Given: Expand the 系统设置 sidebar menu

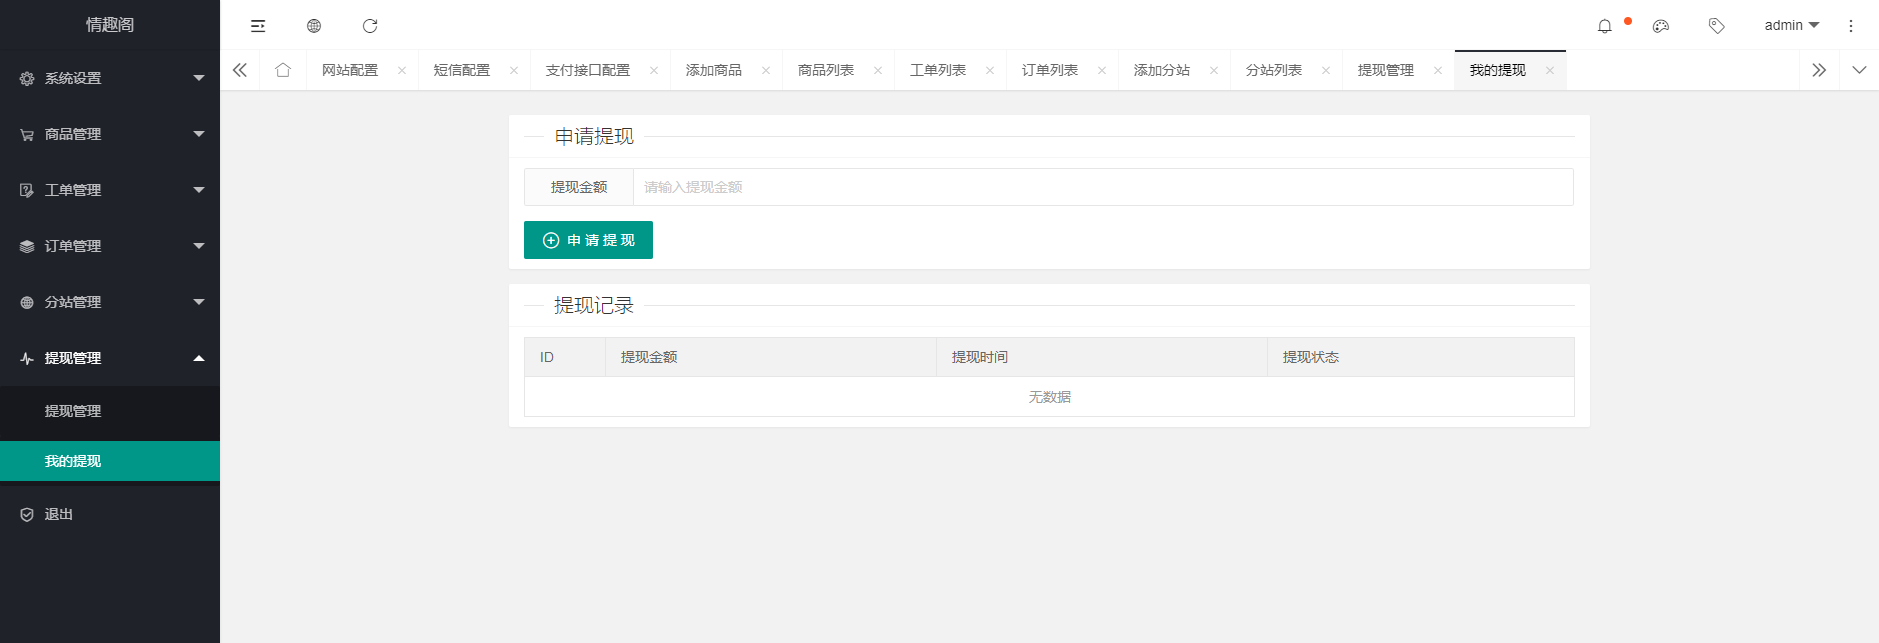Looking at the screenshot, I should [110, 78].
